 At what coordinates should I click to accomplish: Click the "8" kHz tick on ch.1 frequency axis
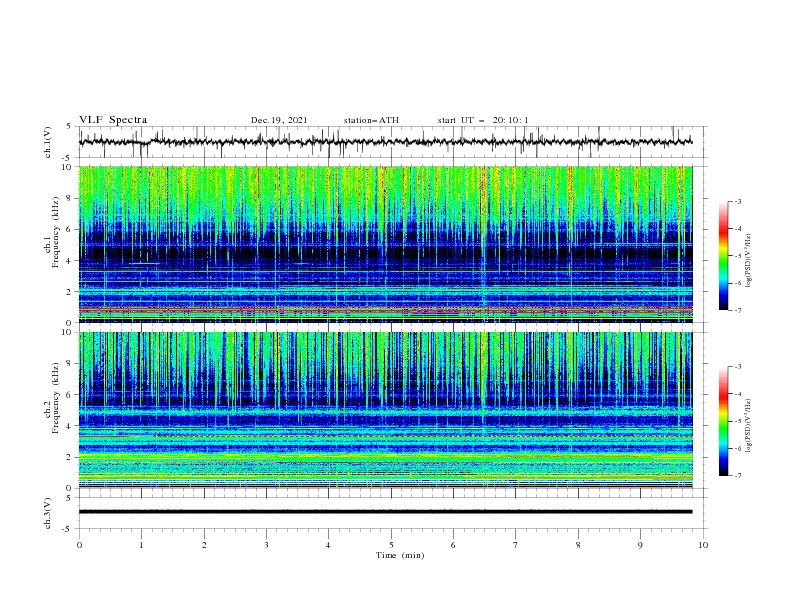tap(71, 198)
